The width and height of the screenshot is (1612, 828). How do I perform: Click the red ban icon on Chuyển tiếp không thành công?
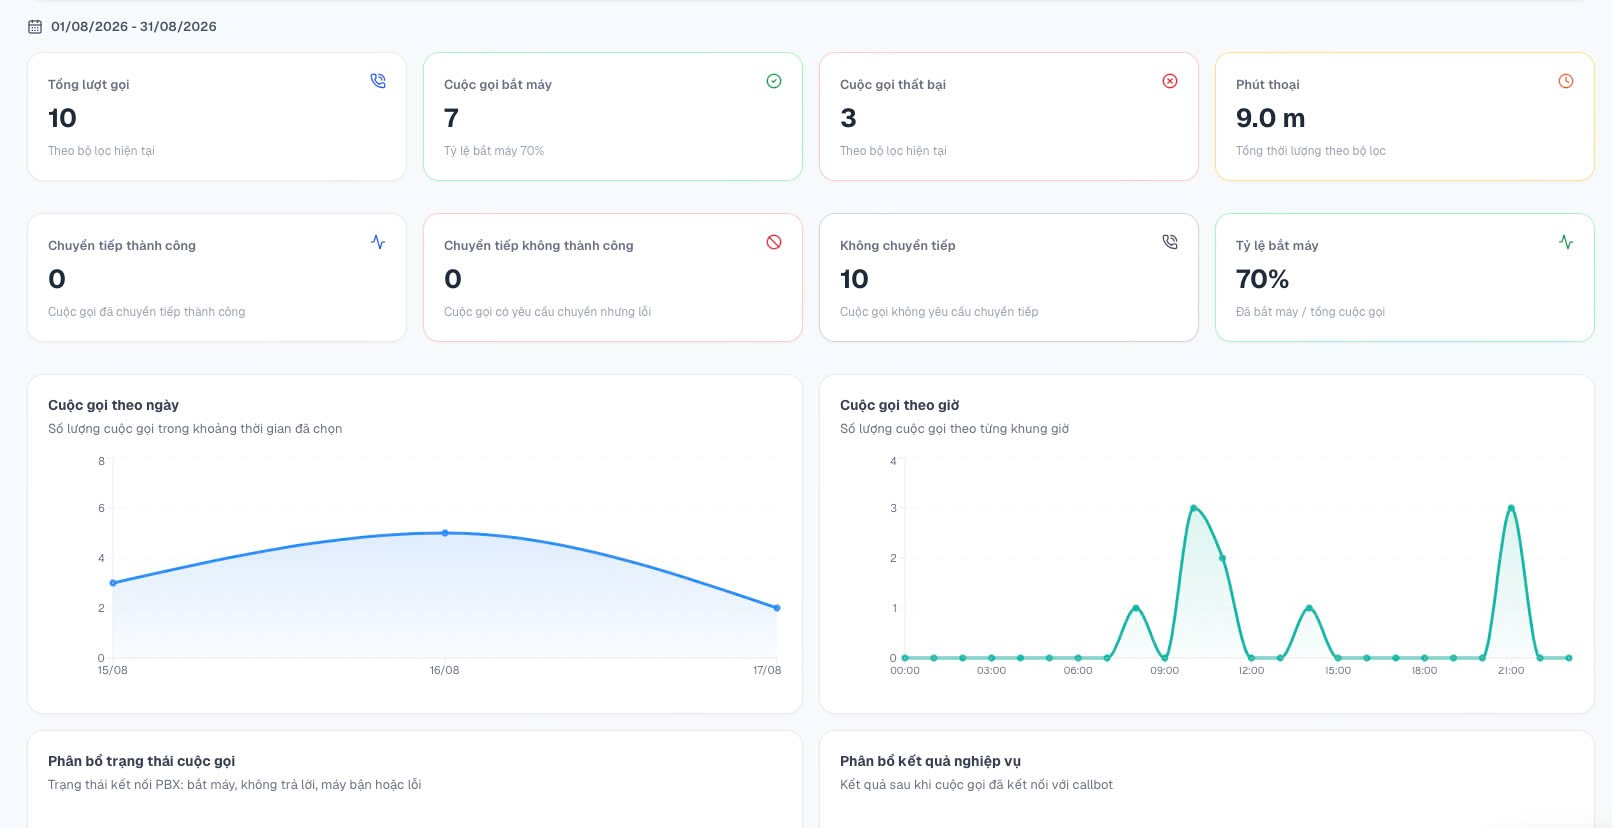pyautogui.click(x=774, y=242)
